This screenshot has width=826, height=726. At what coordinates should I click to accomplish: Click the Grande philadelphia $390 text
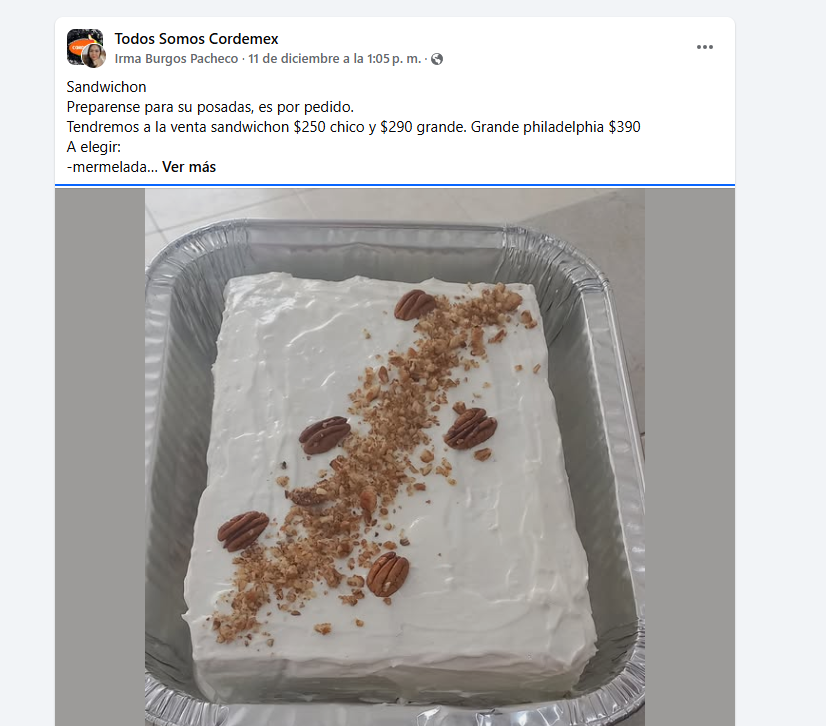coord(555,127)
